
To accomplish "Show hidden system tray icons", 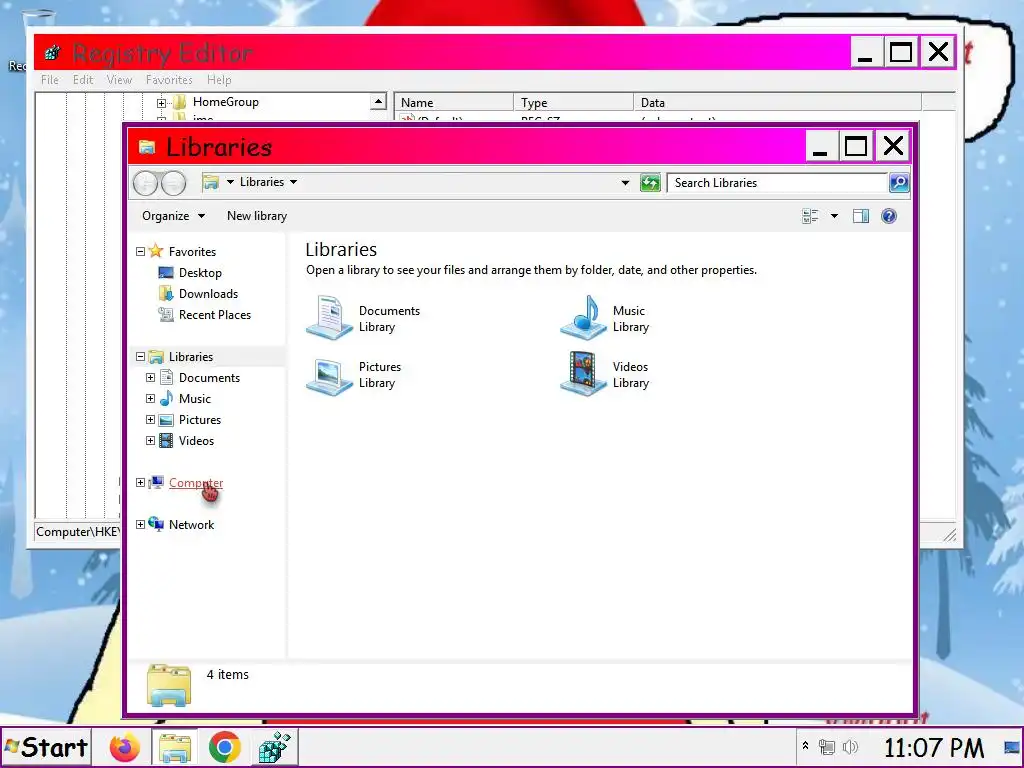I will (x=805, y=745).
